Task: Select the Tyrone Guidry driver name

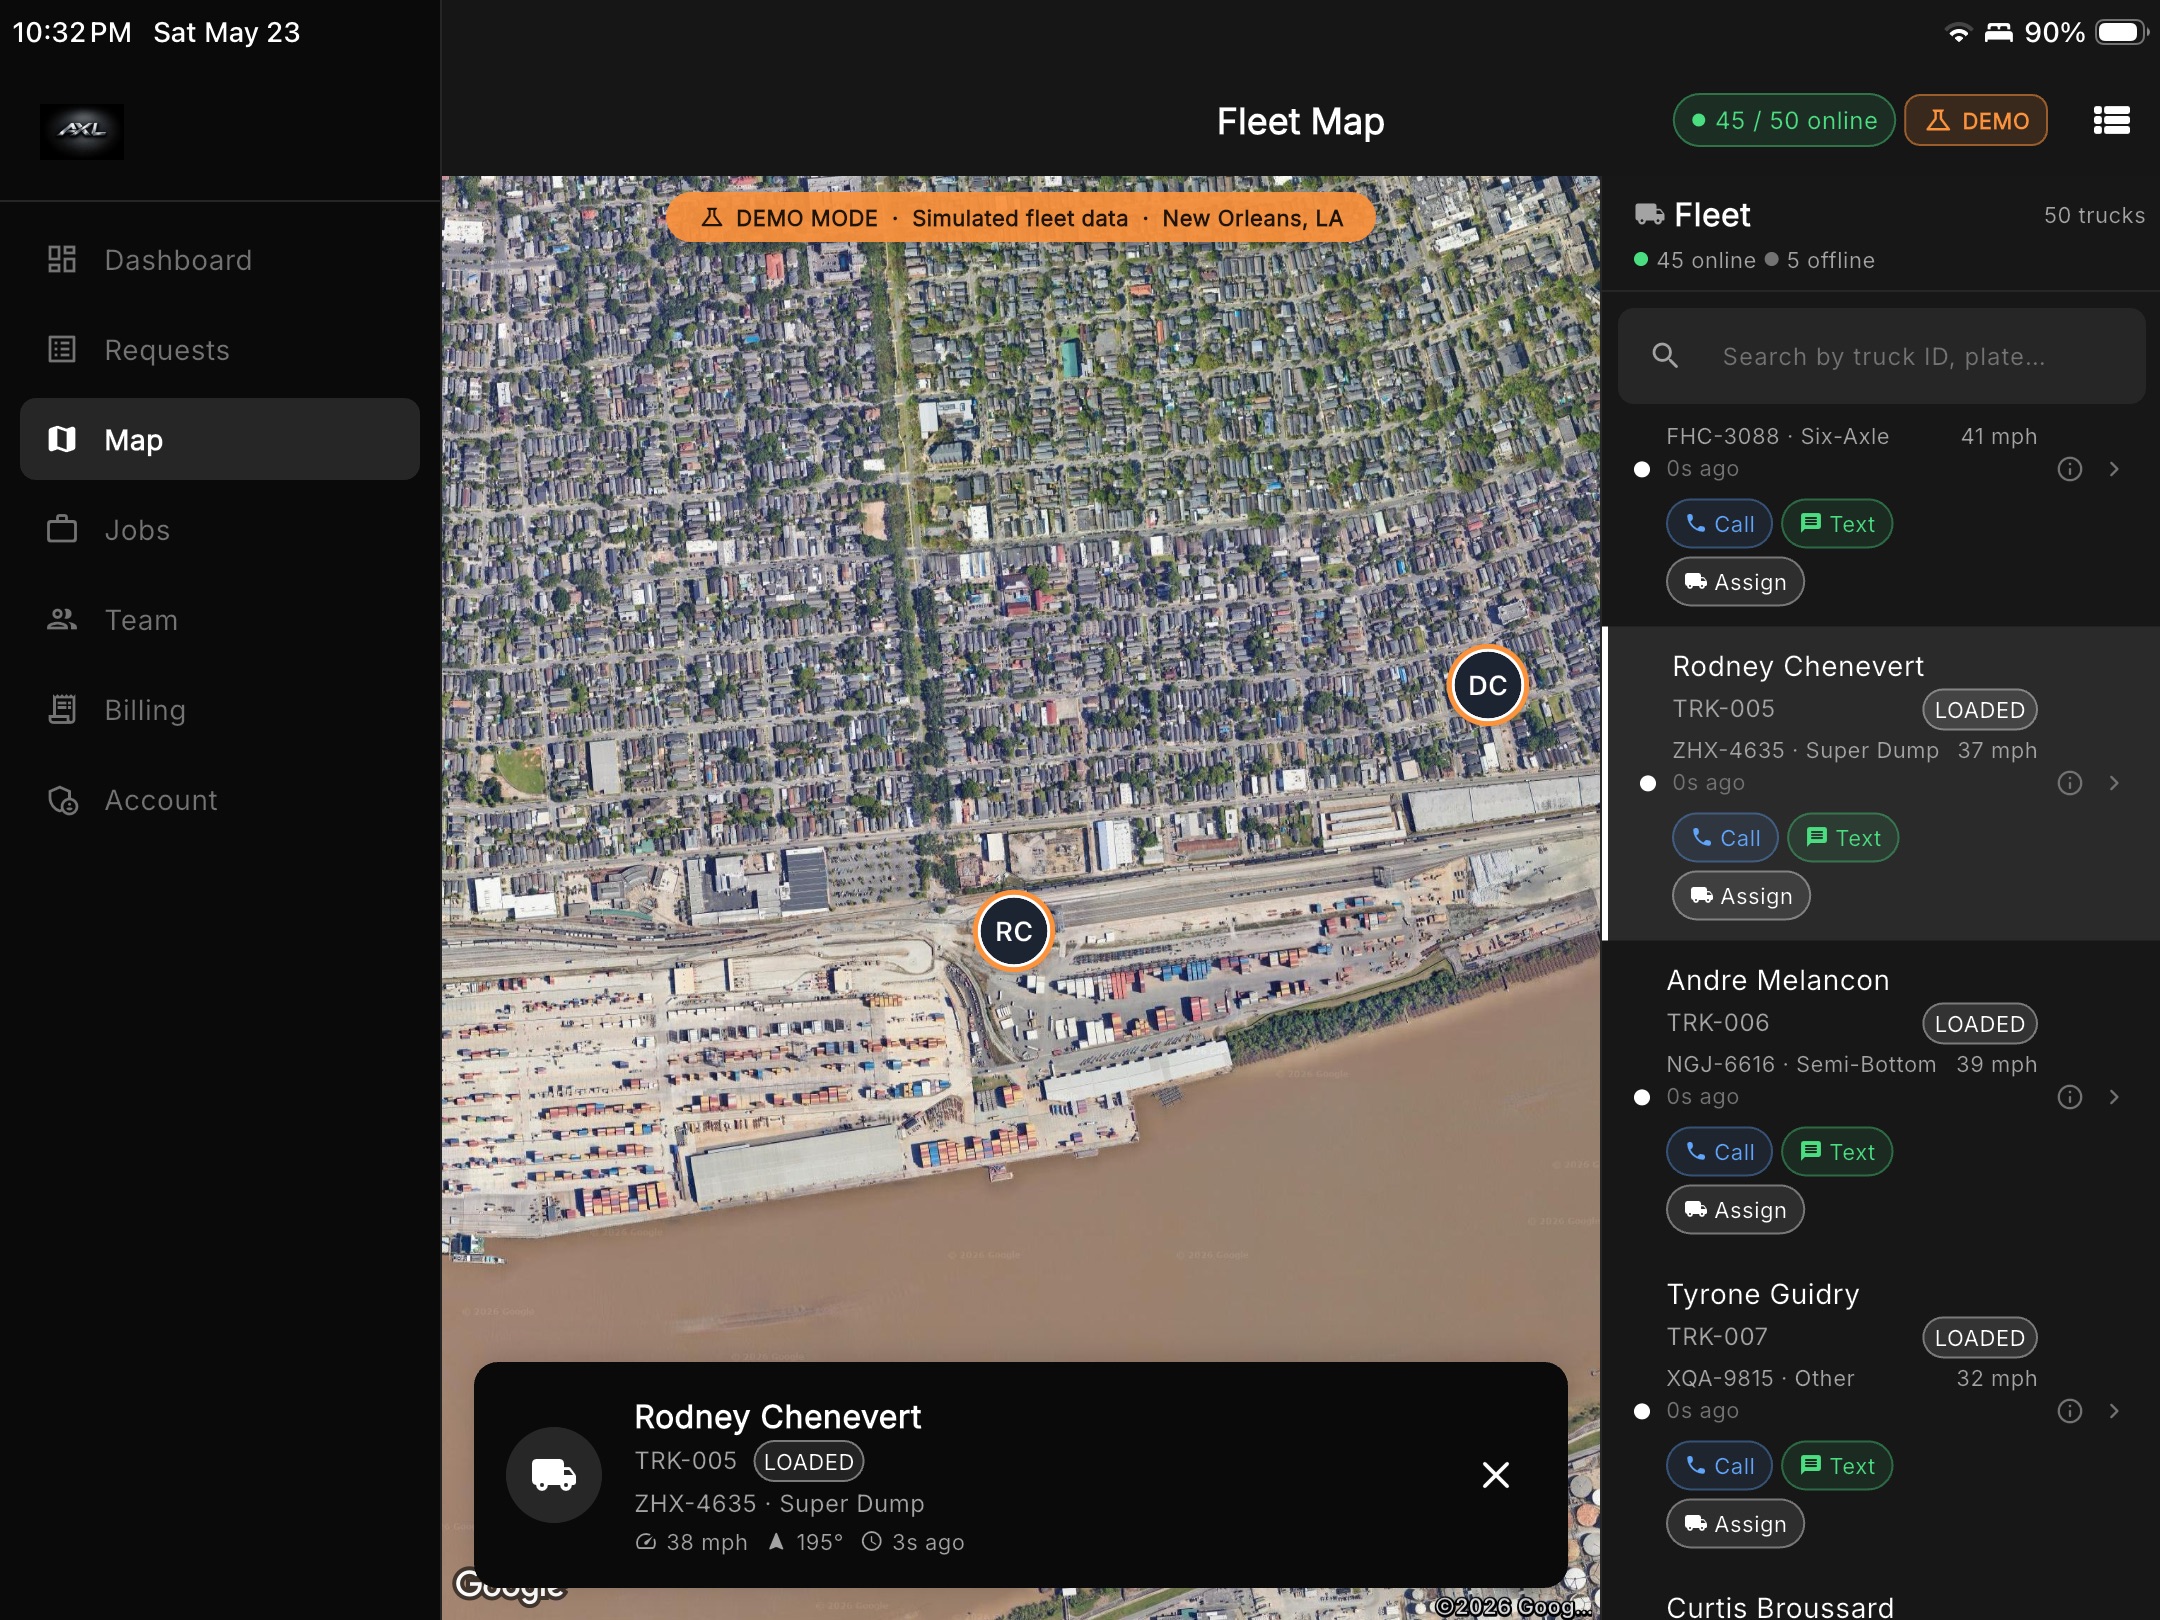Action: pos(1763,1294)
